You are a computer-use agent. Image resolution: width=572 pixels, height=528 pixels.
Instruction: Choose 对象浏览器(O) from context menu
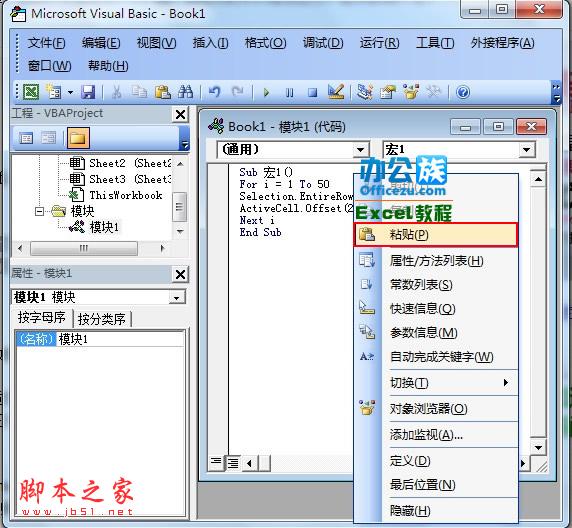point(436,409)
